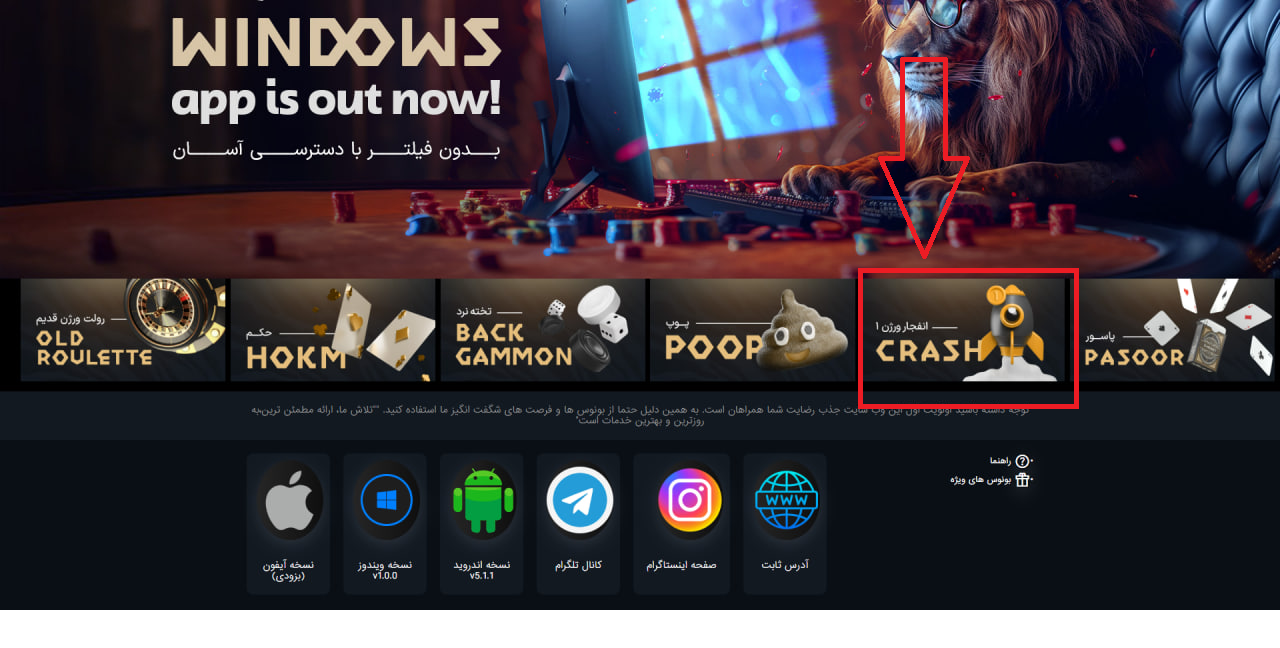Open the Poop game tile
The height and width of the screenshot is (648, 1280).
click(x=752, y=330)
